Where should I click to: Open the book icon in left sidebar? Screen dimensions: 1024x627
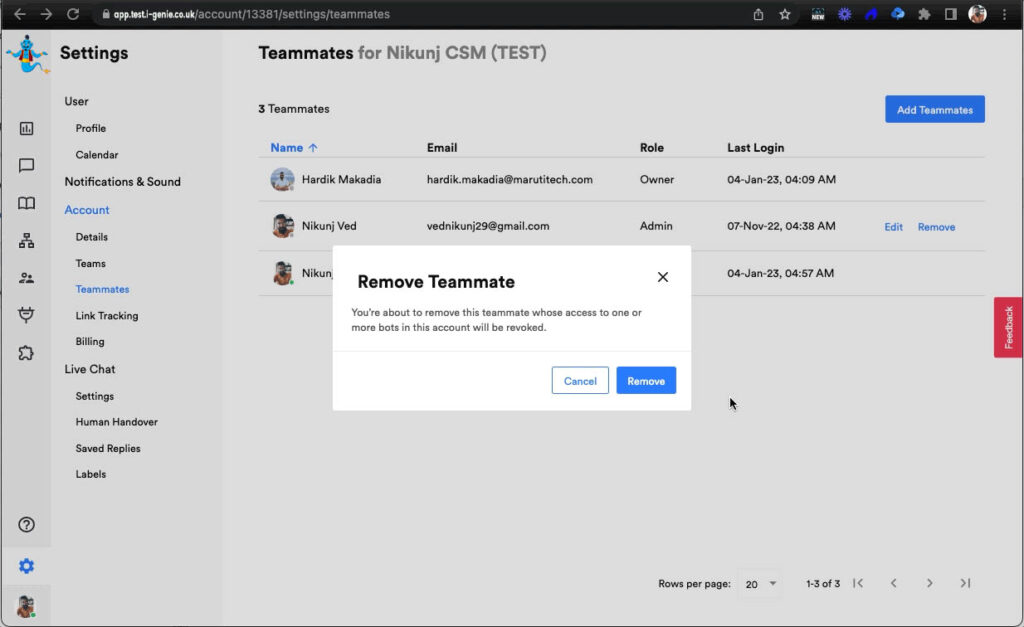tap(27, 203)
